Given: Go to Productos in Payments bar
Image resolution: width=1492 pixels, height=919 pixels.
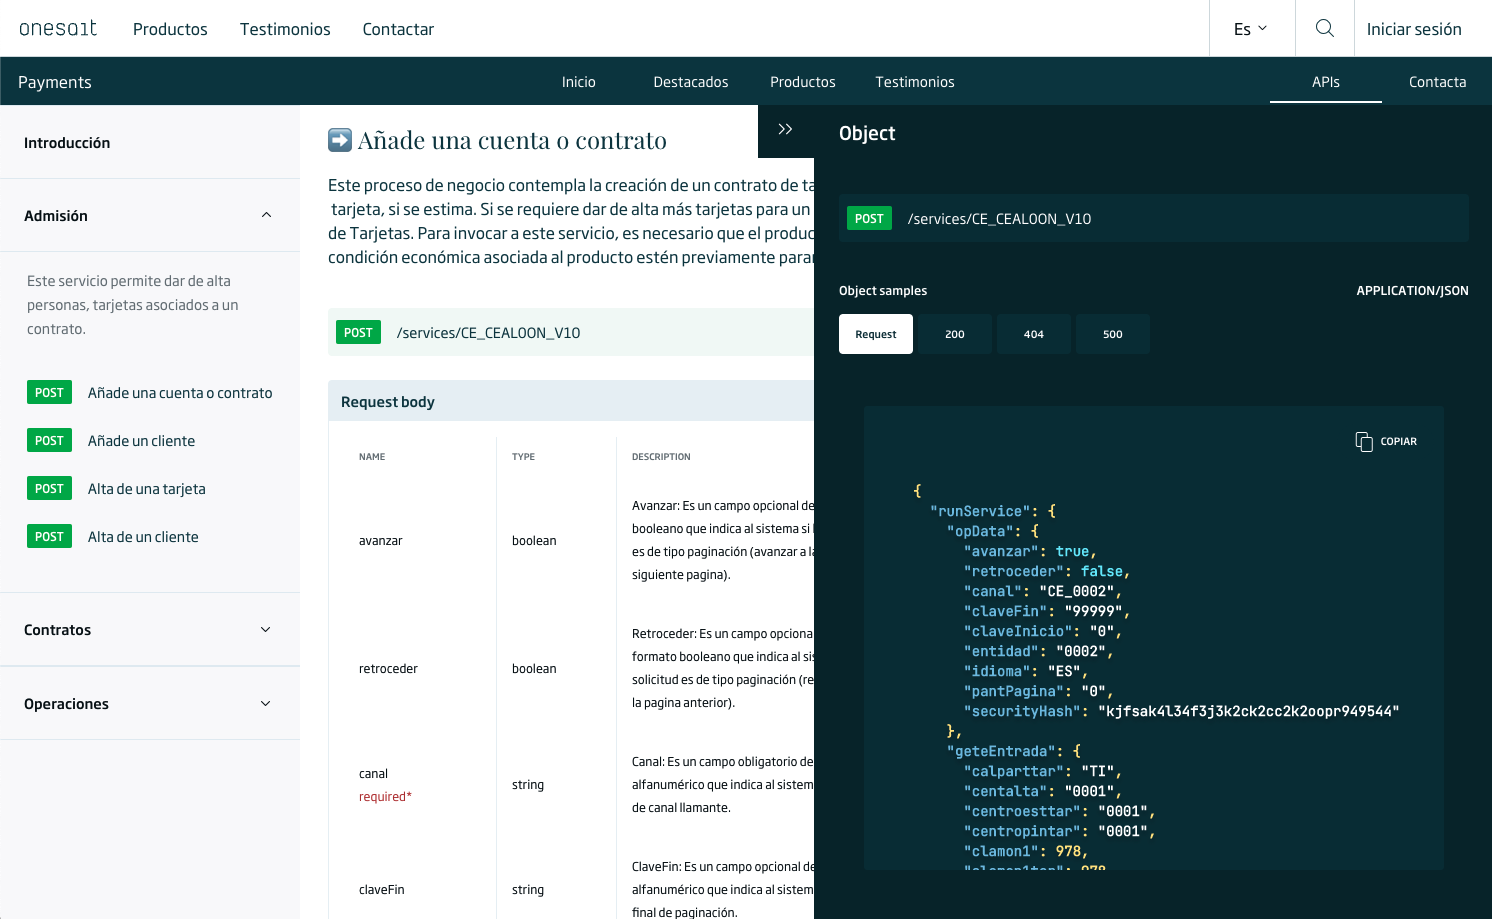Looking at the screenshot, I should tap(803, 82).
